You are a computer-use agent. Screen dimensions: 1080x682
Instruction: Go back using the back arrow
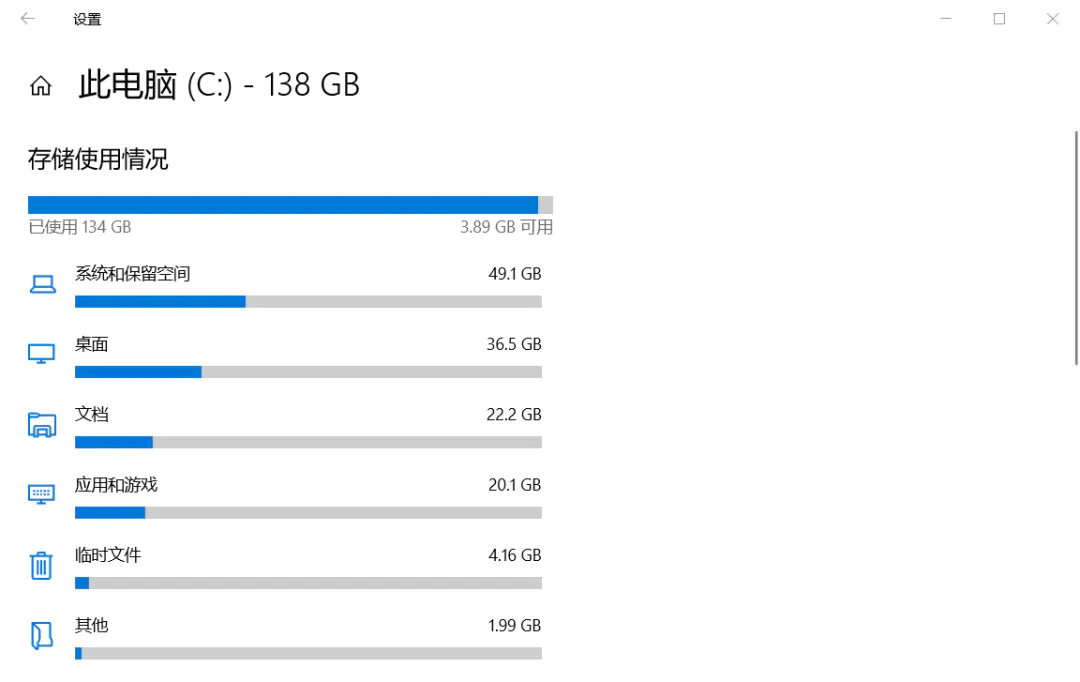(28, 19)
